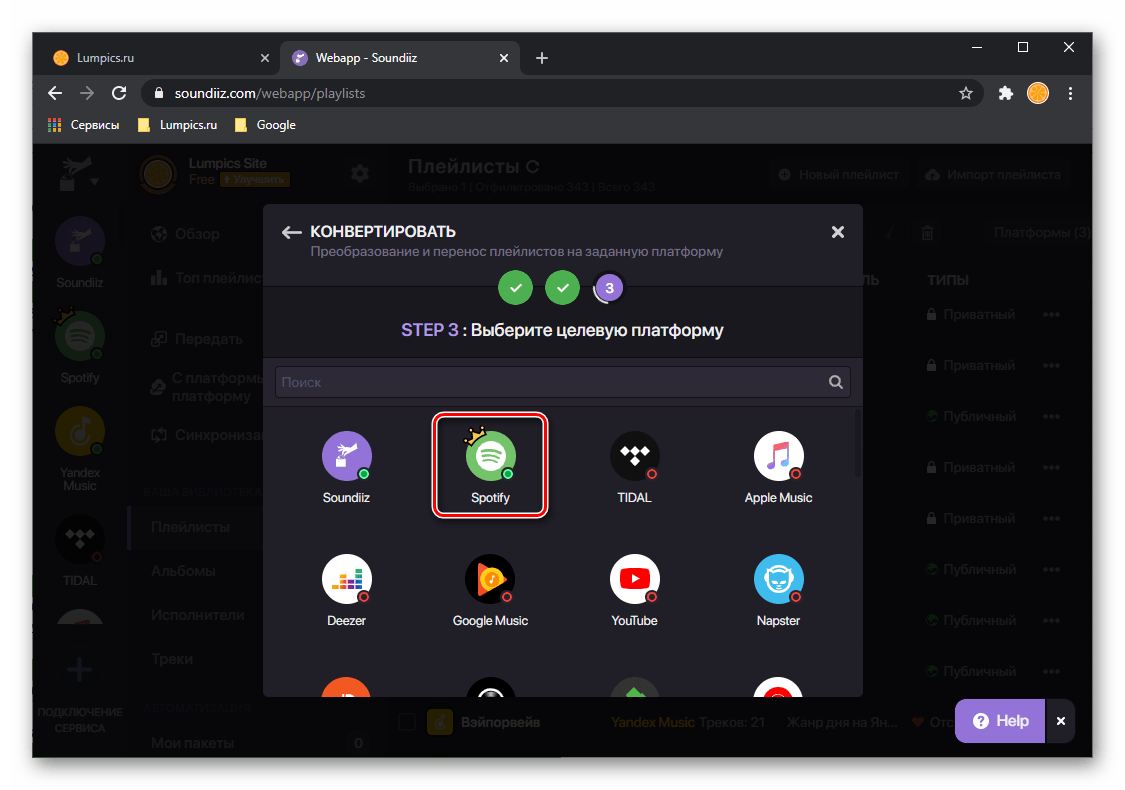Dismiss the Help widget with X

coord(1061,720)
